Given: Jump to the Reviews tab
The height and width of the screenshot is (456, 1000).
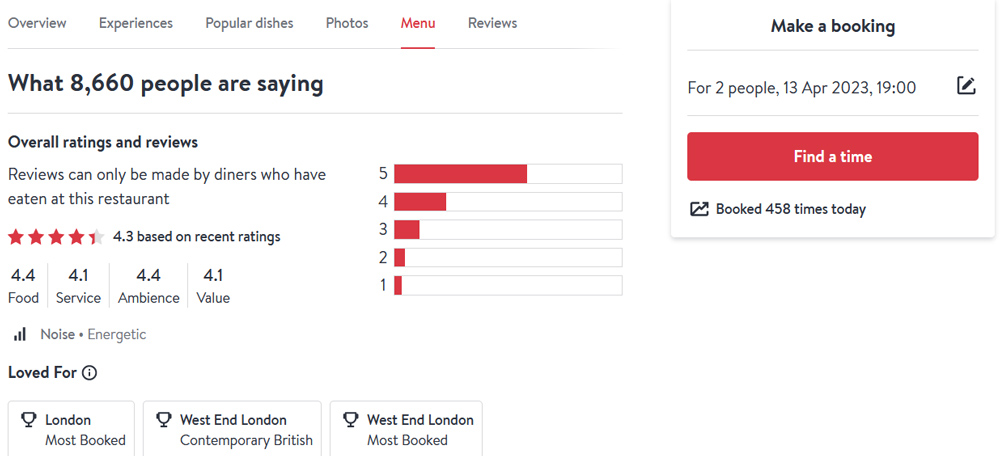Looking at the screenshot, I should pyautogui.click(x=492, y=23).
